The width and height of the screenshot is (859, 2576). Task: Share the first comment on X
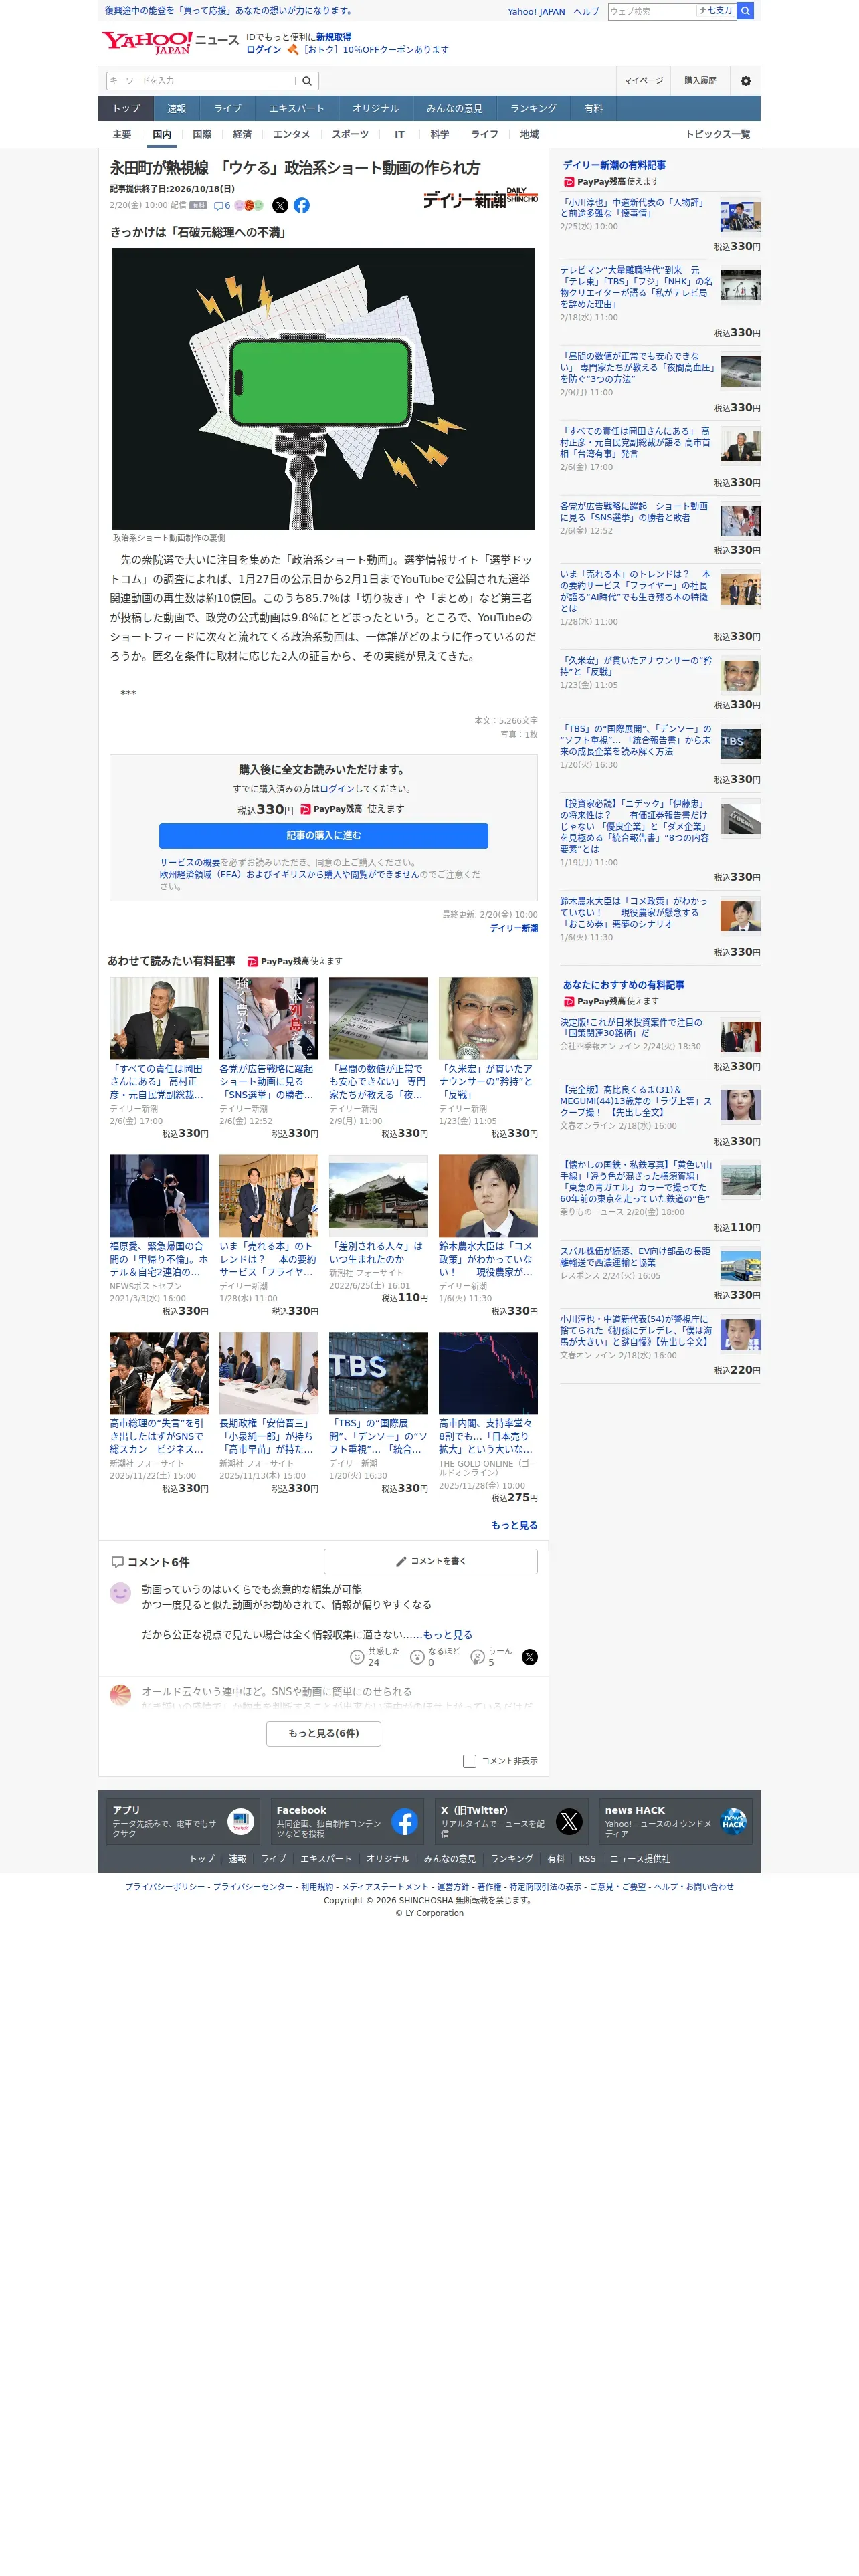point(529,1657)
